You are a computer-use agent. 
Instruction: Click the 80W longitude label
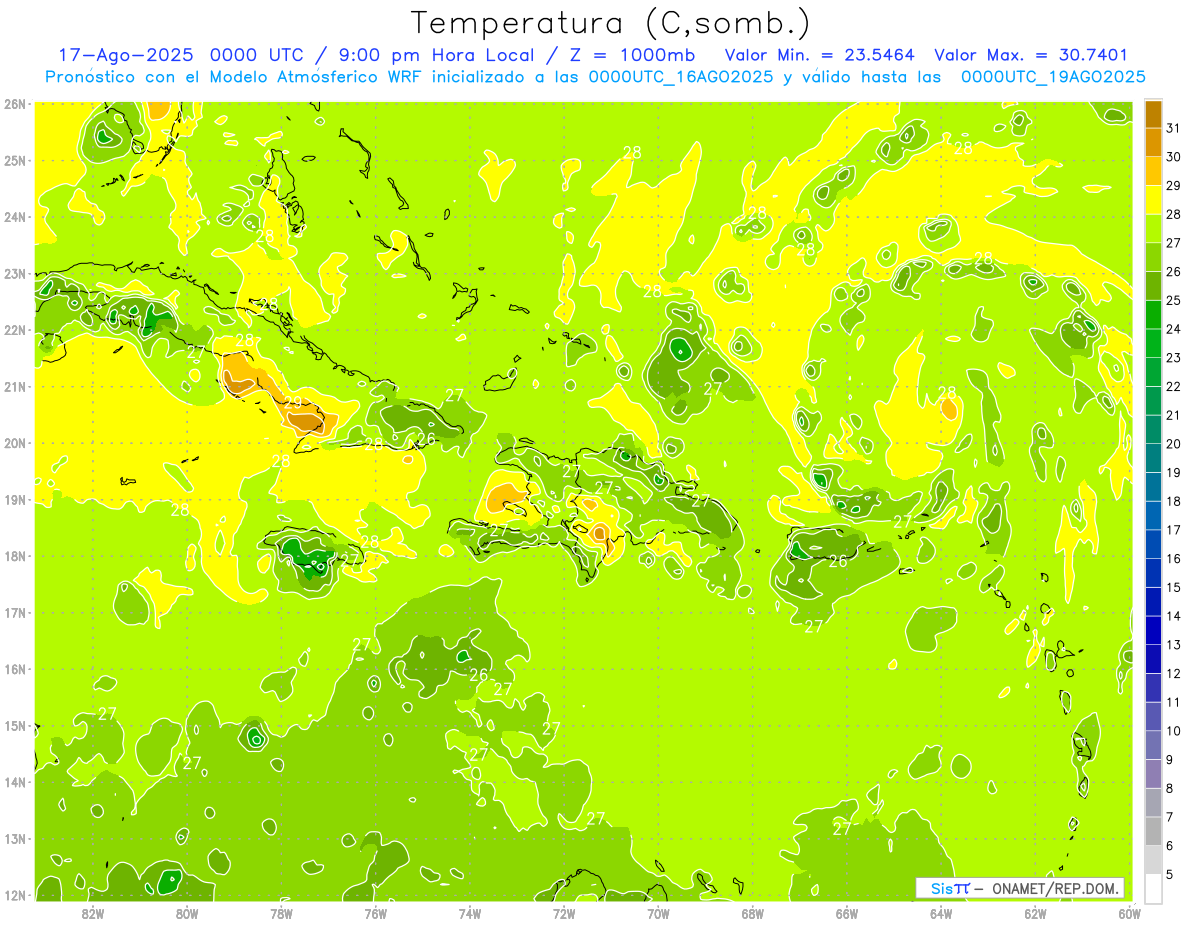187,912
